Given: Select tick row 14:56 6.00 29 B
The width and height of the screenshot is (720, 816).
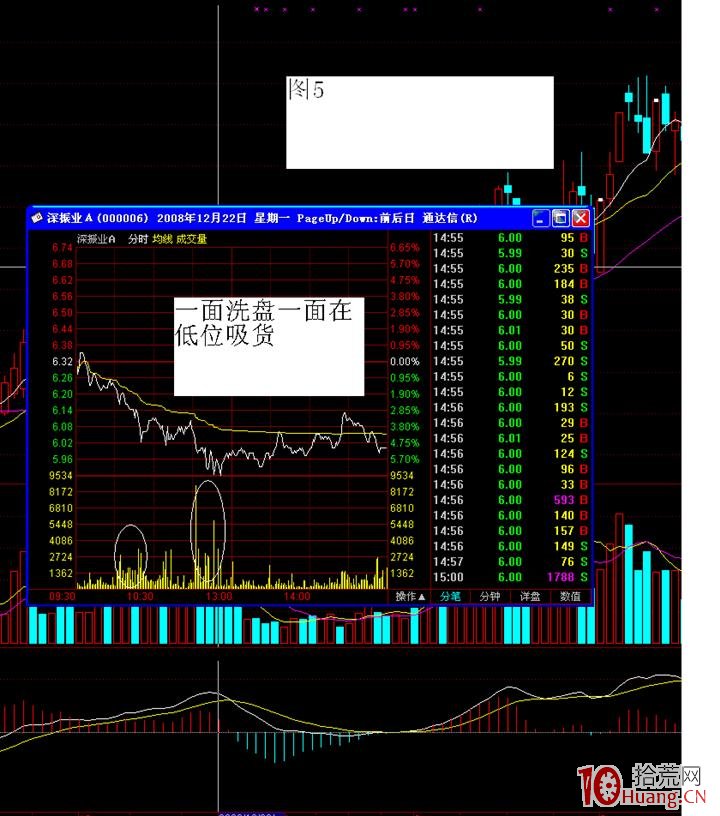Looking at the screenshot, I should [510, 423].
